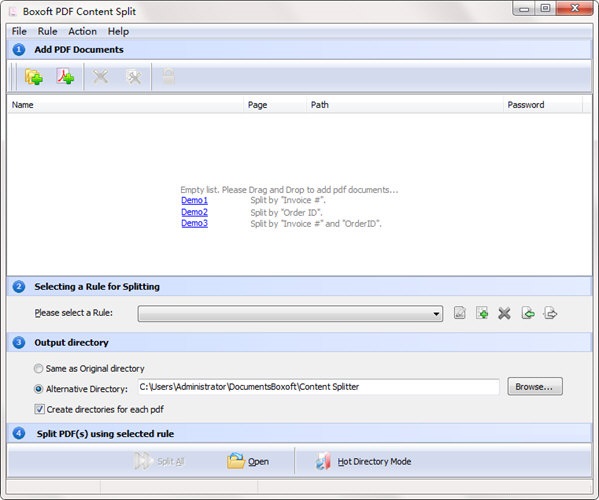Click the padlock password icon in toolbar
Screen dimensions: 599x500
coord(168,76)
